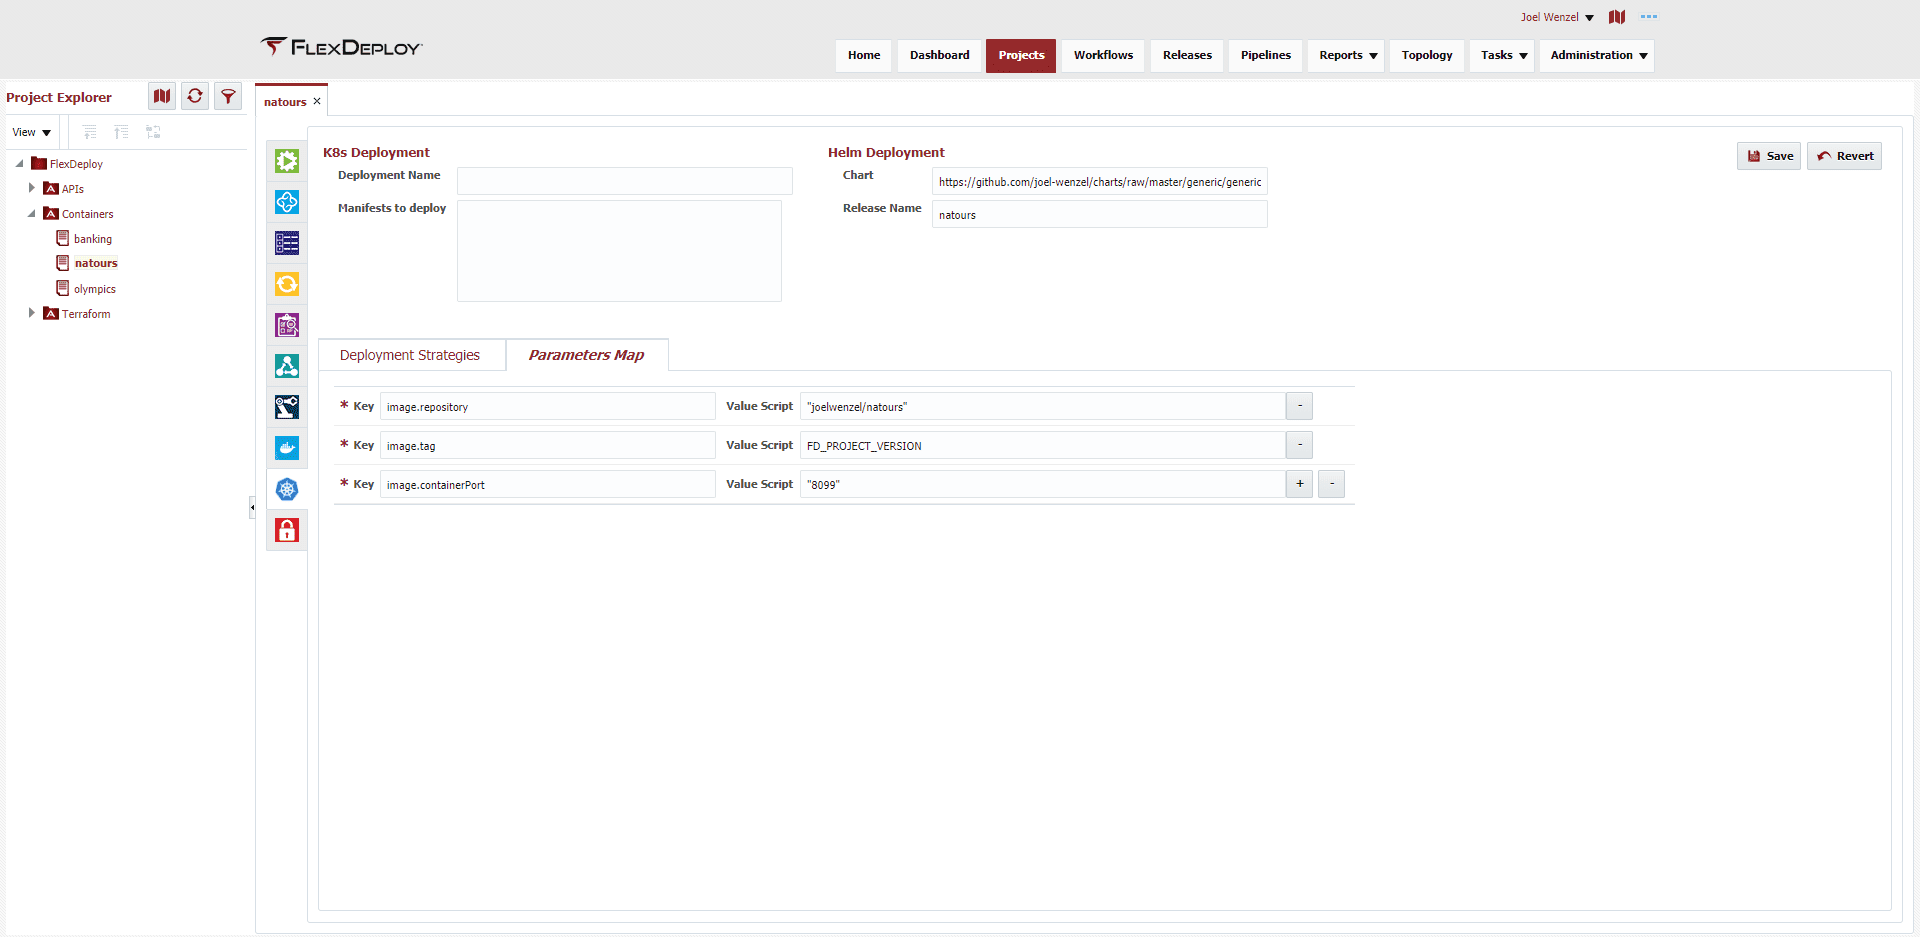Viewport: 1920px width, 937px height.
Task: Open the Docker whale configuration icon
Action: 287,448
